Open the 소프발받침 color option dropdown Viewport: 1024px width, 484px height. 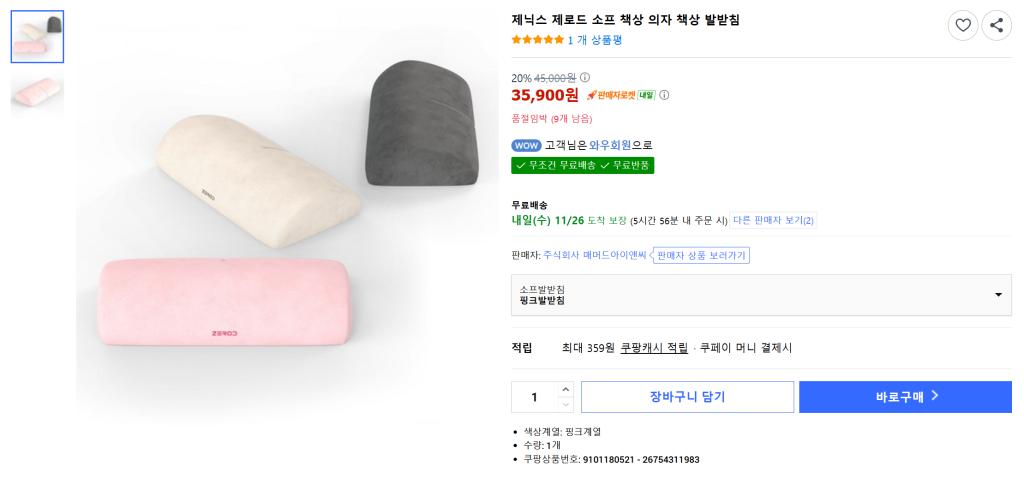click(761, 295)
